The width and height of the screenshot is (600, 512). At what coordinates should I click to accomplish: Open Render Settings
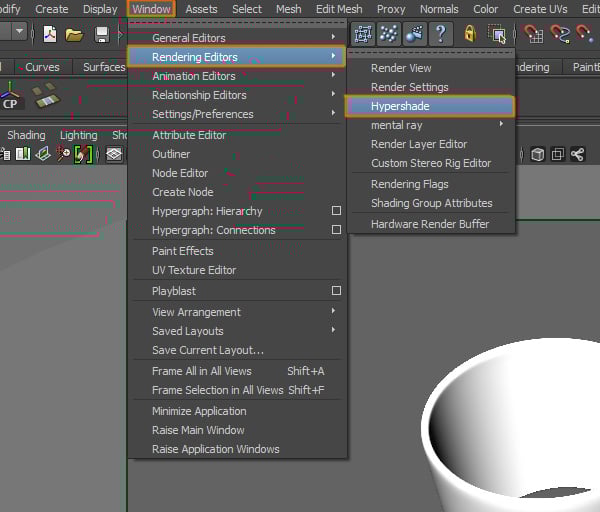click(409, 87)
